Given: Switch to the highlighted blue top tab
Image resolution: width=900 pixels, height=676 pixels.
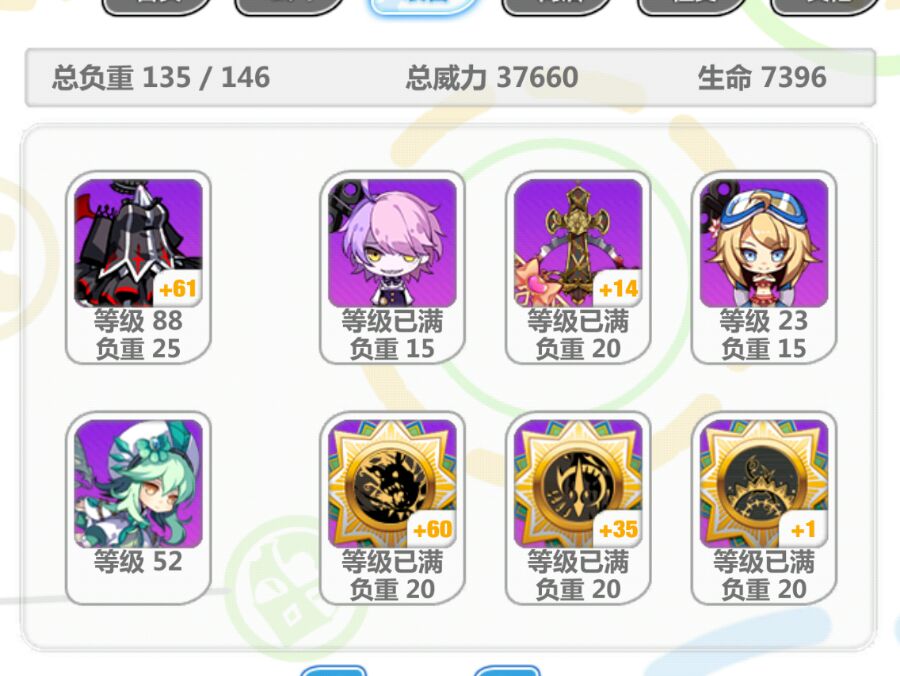Looking at the screenshot, I should point(424,6).
